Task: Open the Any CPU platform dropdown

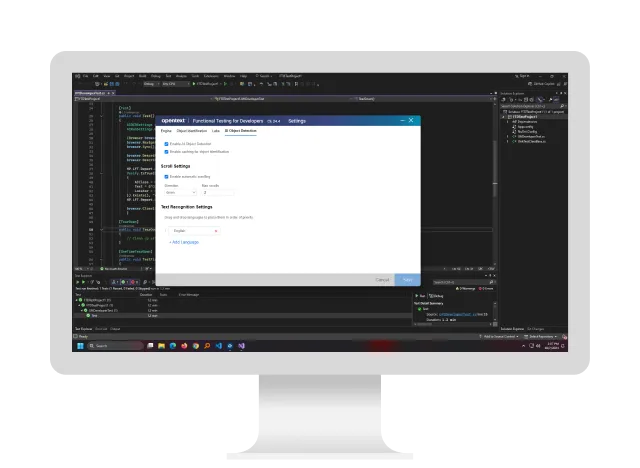Action: pos(176,84)
